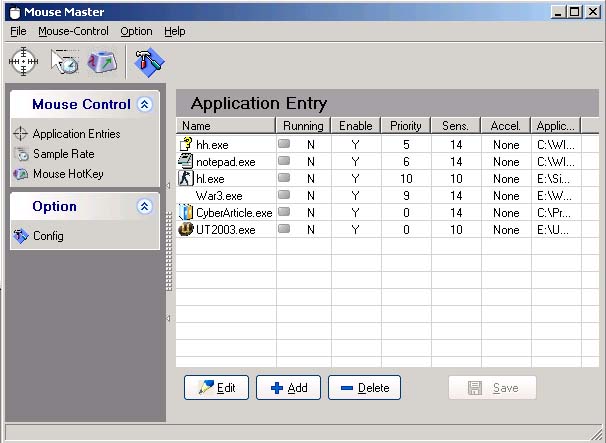Open the Mouse-Control menu
Image resolution: width=606 pixels, height=443 pixels.
point(73,31)
